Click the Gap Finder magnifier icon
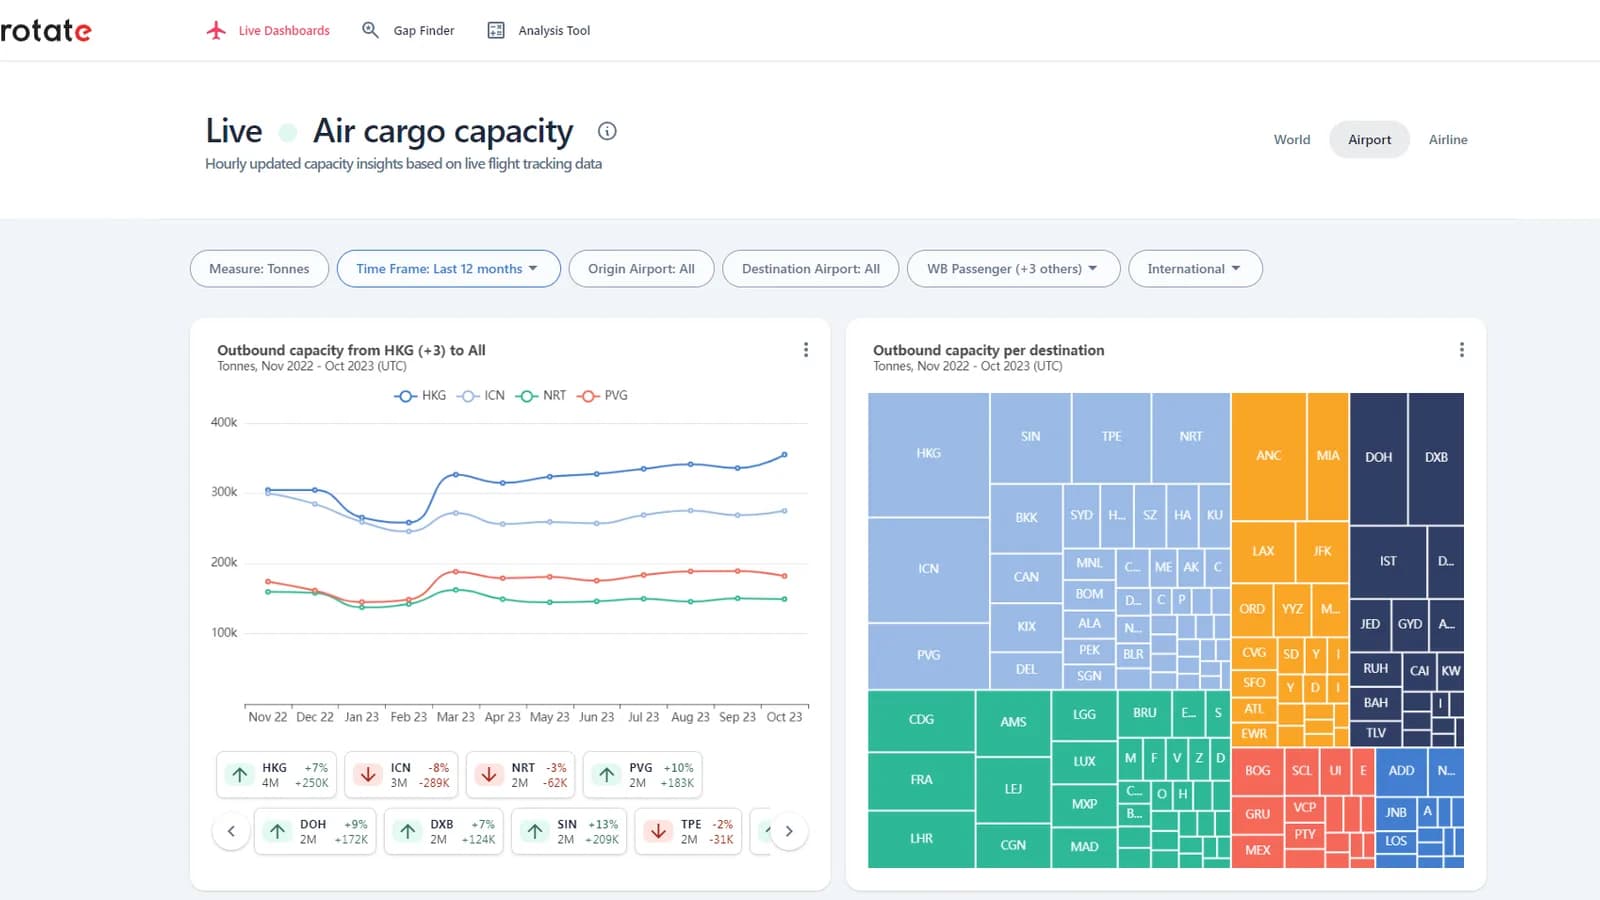 370,30
